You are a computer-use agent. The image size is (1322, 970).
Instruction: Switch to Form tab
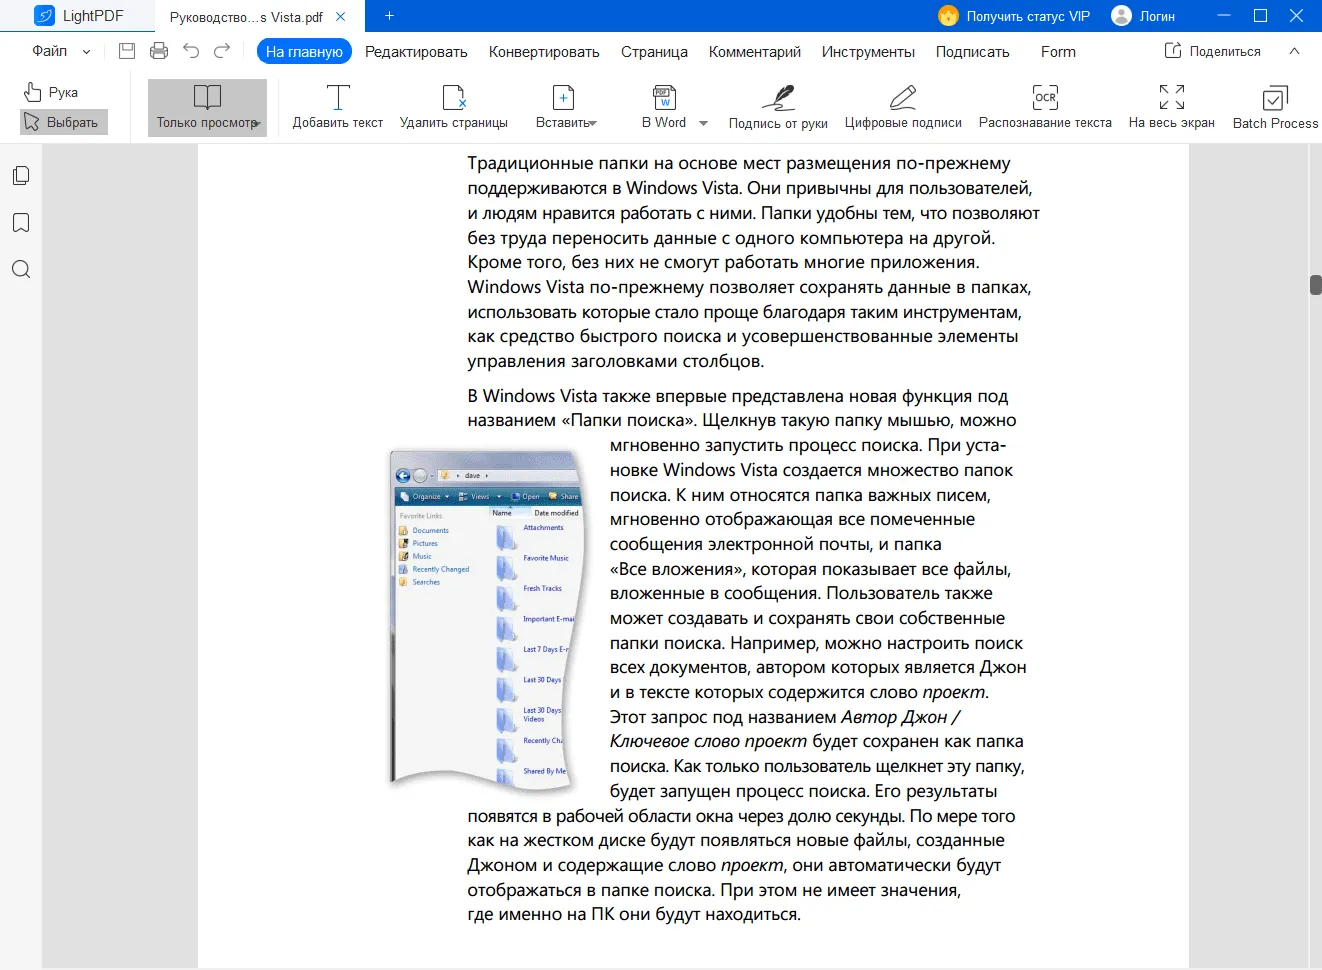[x=1058, y=52]
